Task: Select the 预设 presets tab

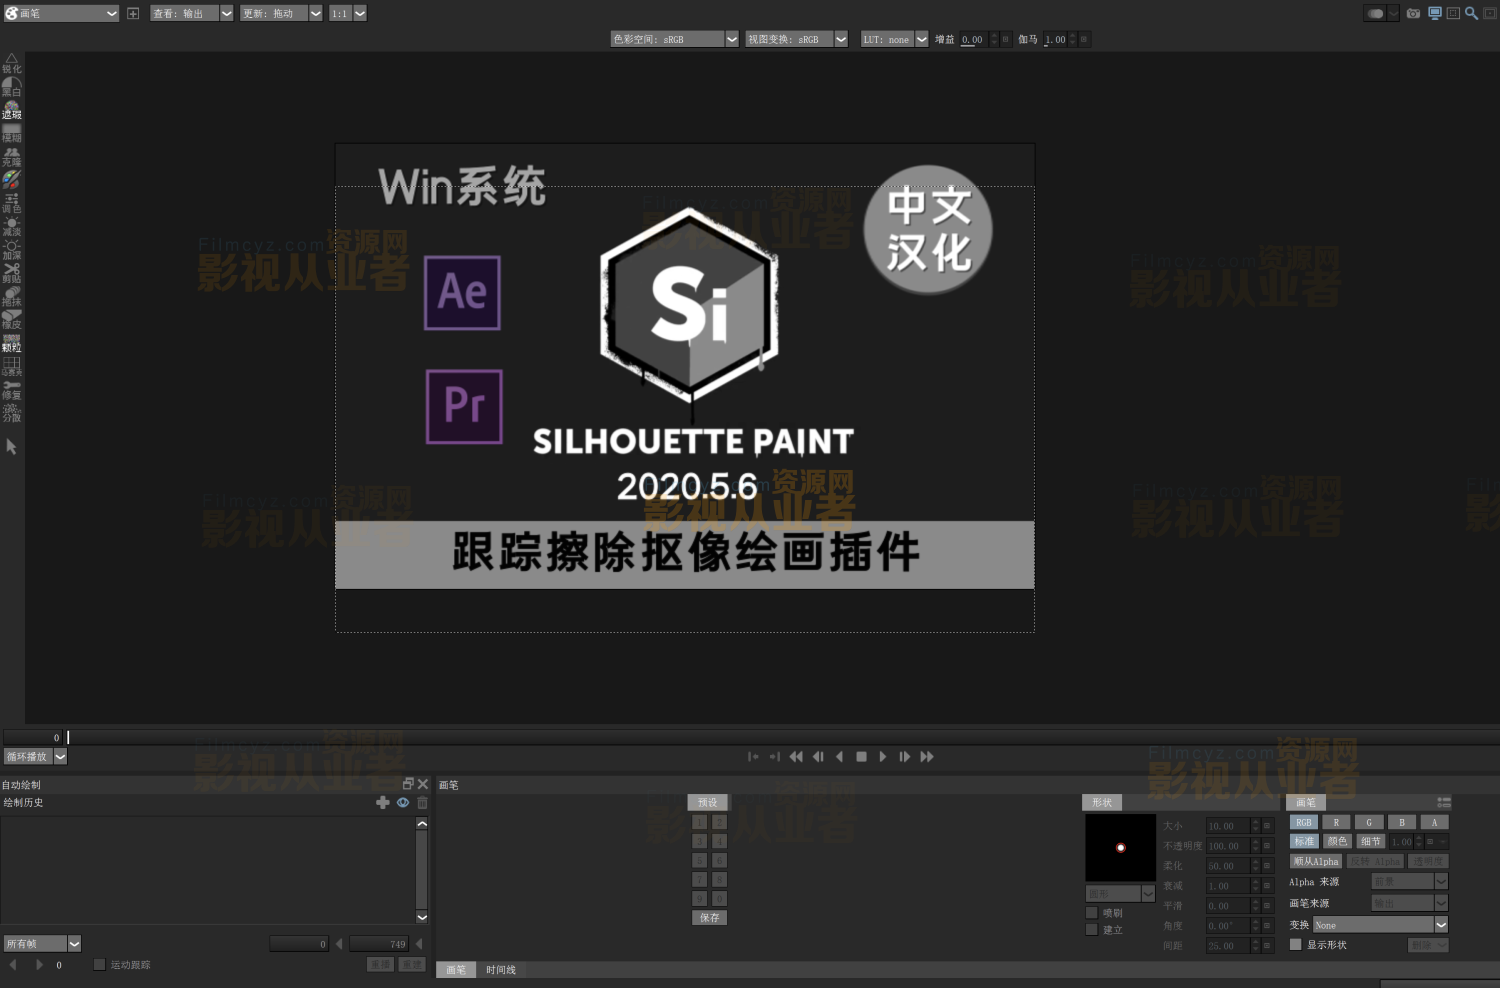Action: pos(708,802)
